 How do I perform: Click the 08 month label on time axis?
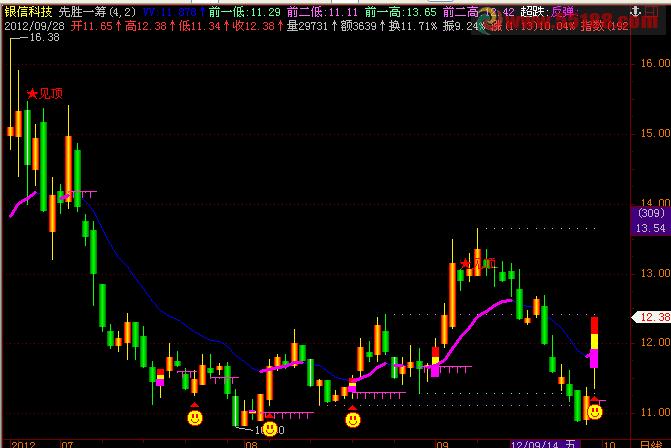252,444
